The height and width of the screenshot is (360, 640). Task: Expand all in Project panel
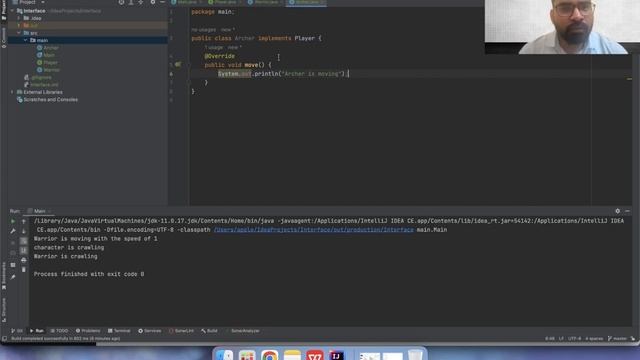point(131,2)
